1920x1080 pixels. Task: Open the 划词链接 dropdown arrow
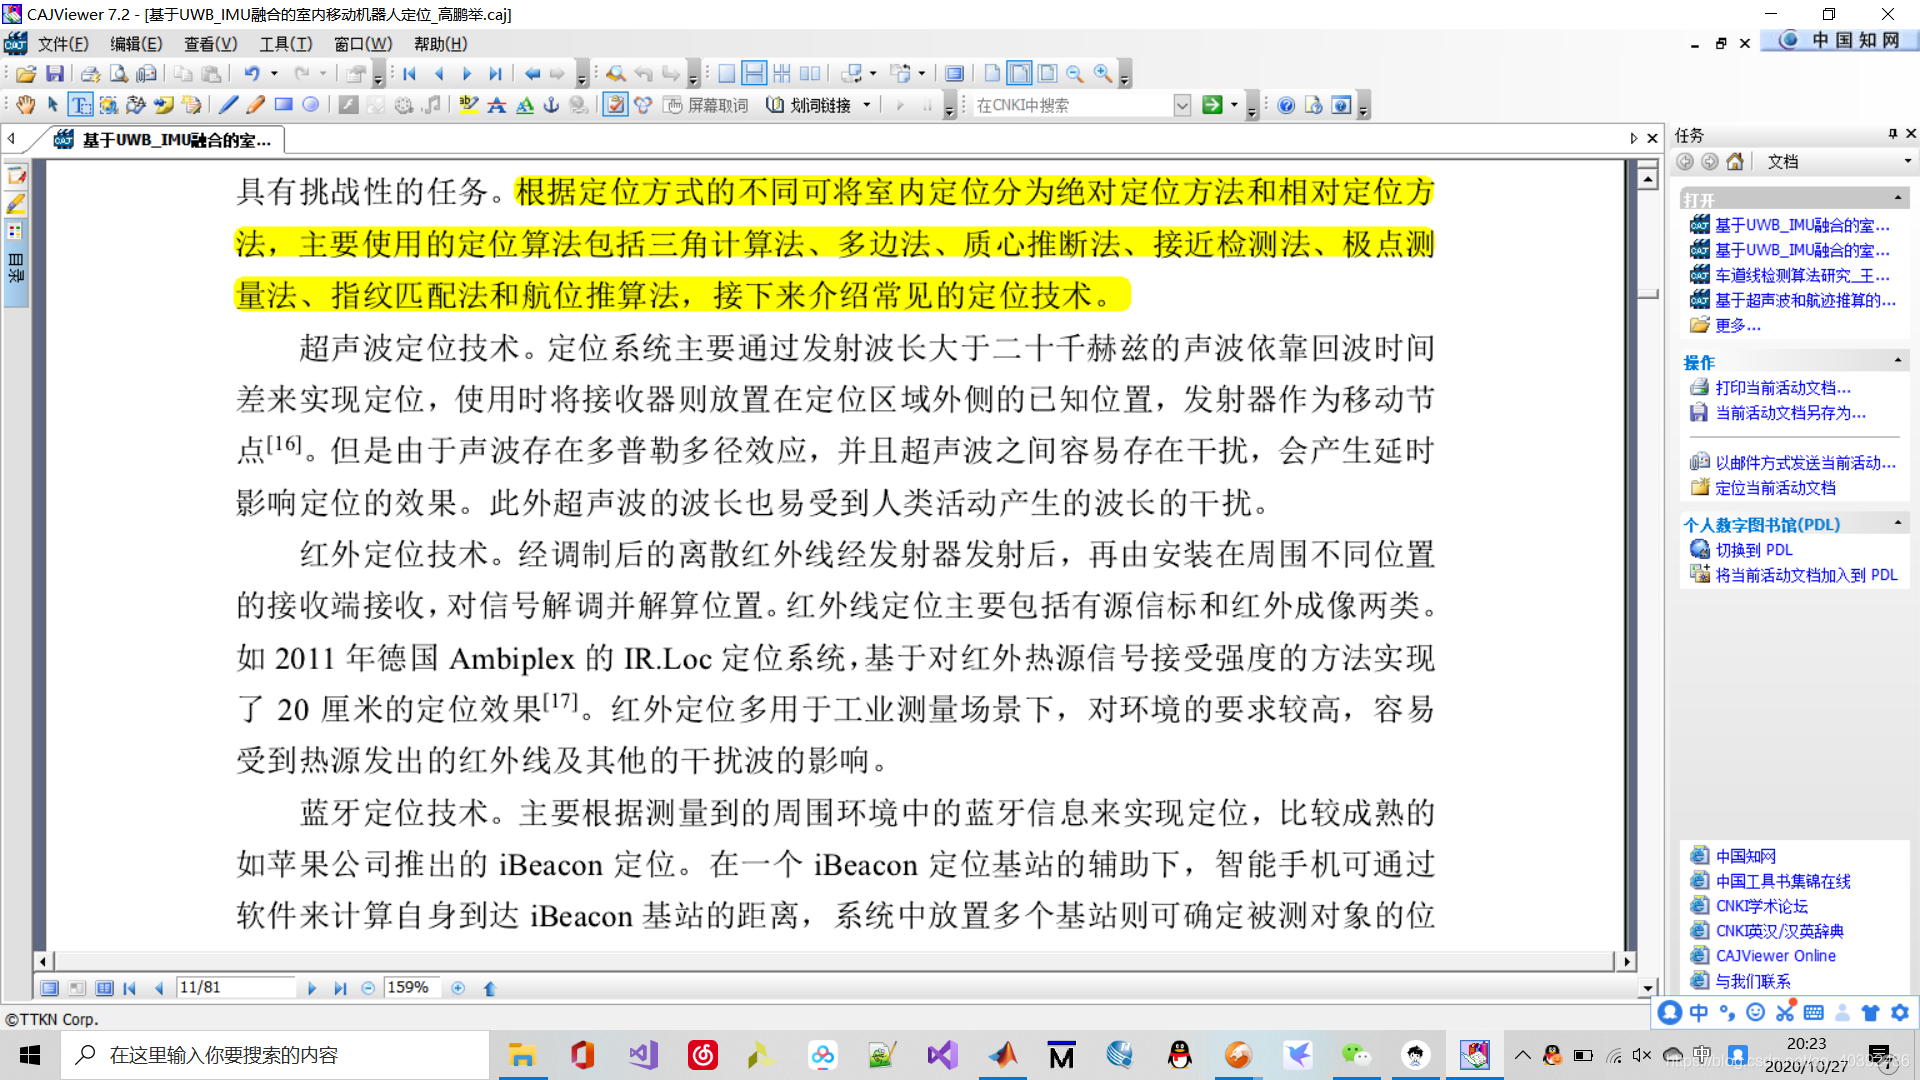tap(867, 105)
